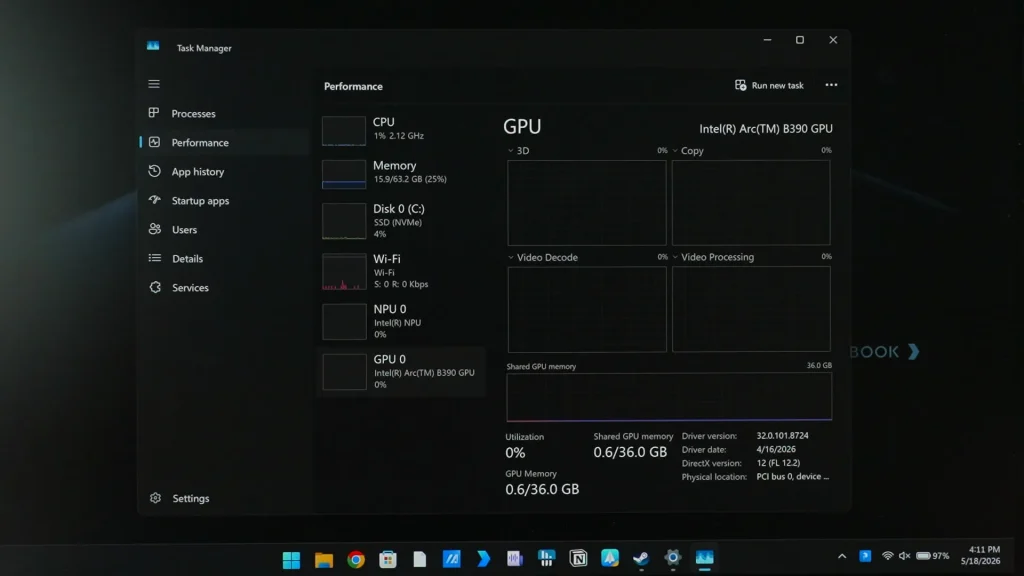Image resolution: width=1024 pixels, height=576 pixels.
Task: Open the Video Processing engine dropdown
Action: point(713,257)
